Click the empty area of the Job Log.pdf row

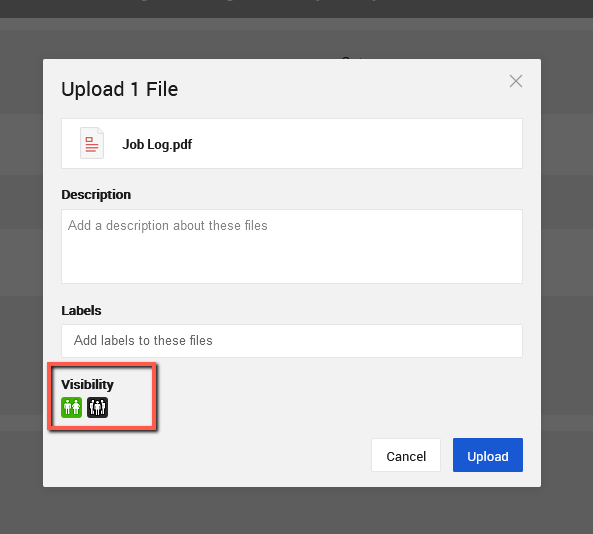355,144
